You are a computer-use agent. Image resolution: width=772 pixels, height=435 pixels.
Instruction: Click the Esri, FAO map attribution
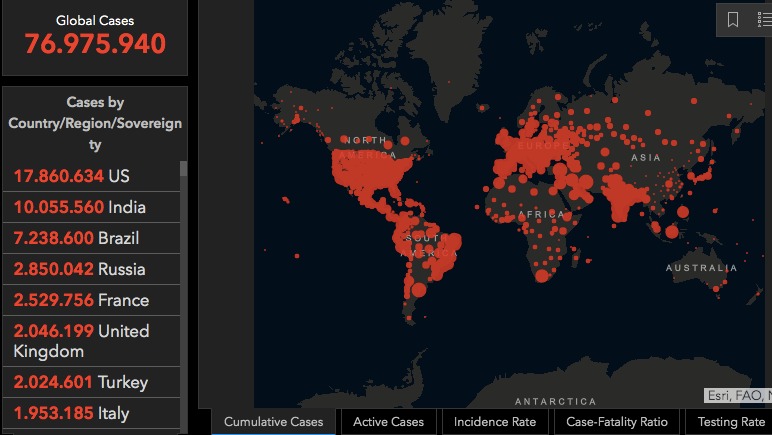tap(738, 396)
